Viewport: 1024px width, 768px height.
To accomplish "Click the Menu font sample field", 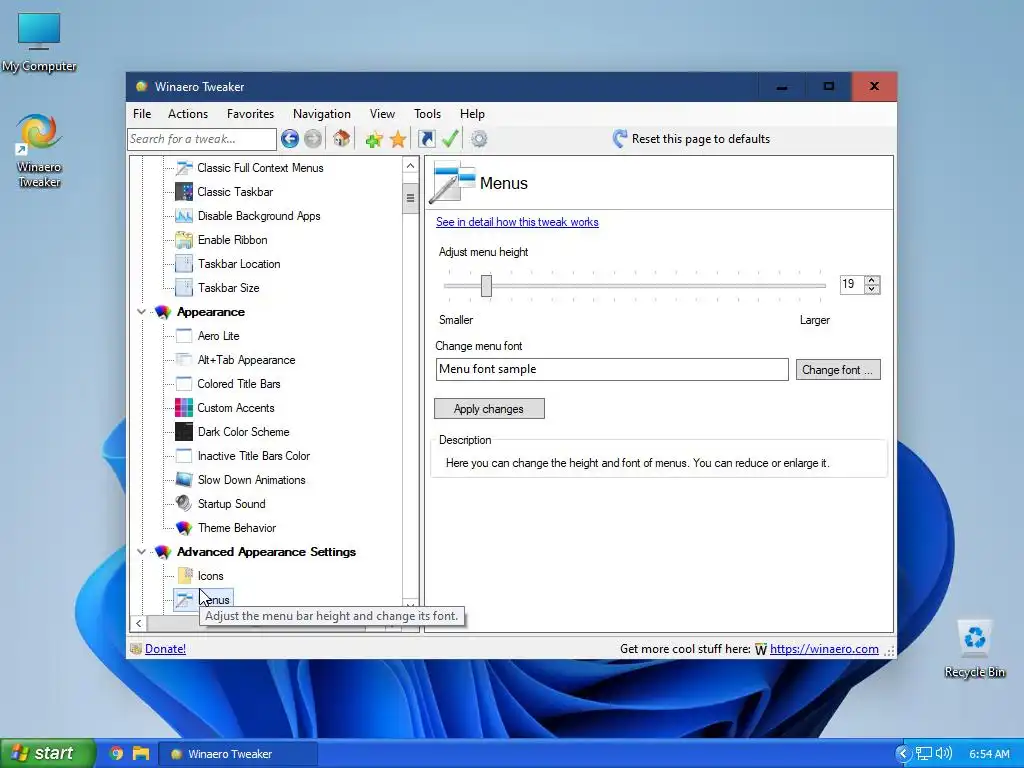I will click(x=612, y=369).
